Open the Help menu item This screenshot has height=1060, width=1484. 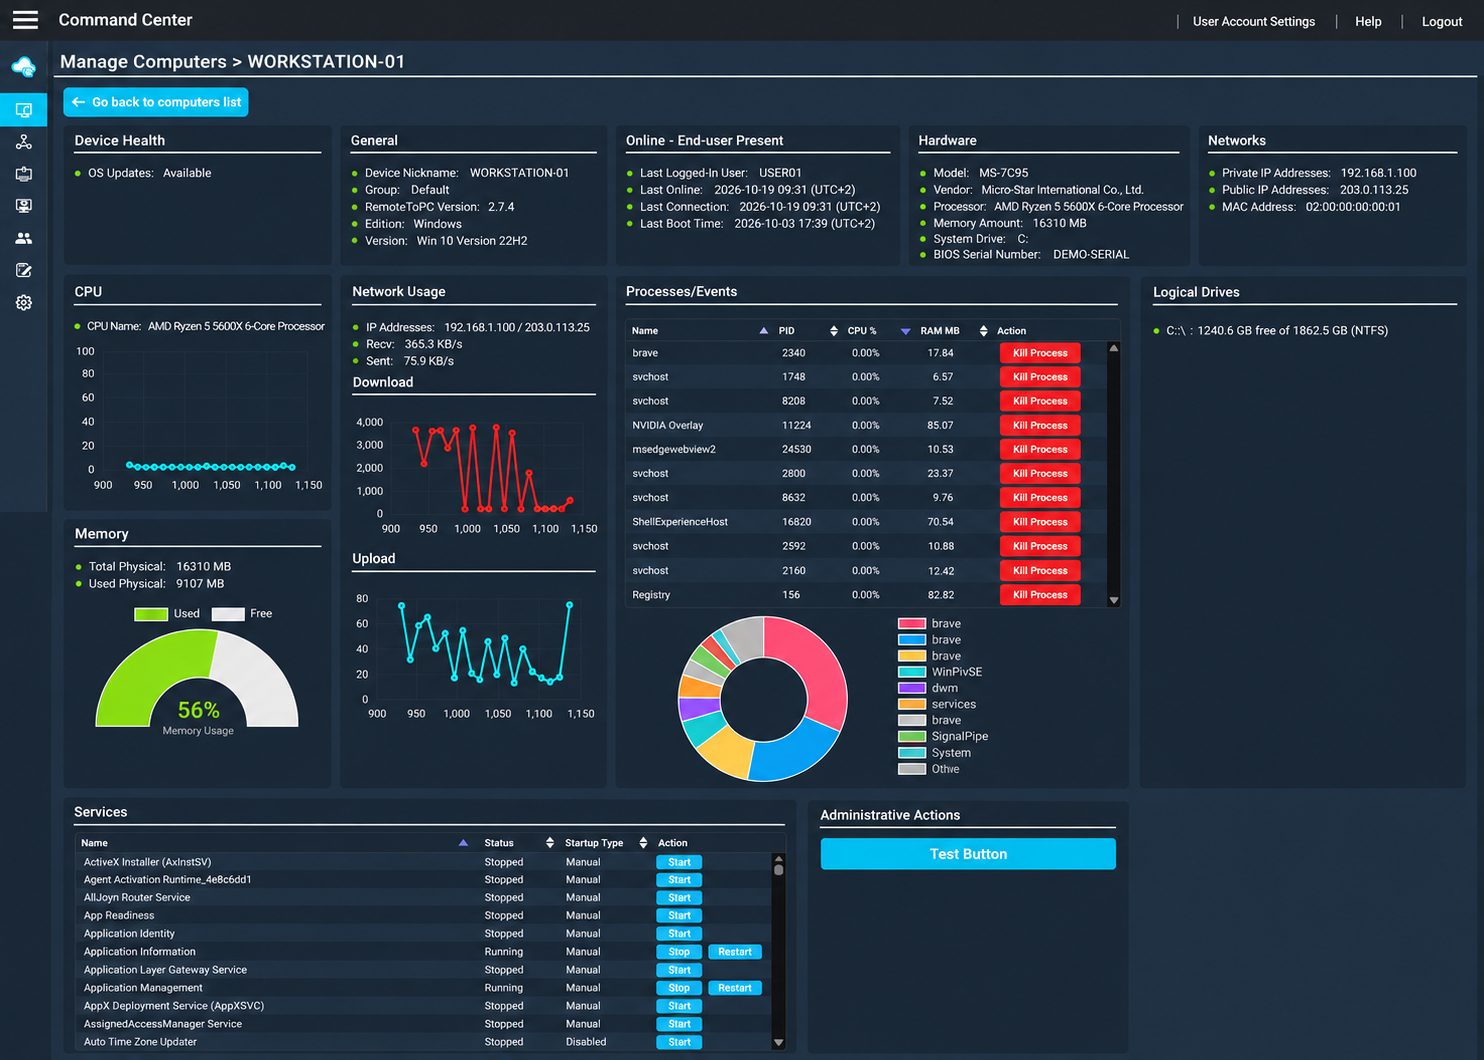(x=1368, y=21)
